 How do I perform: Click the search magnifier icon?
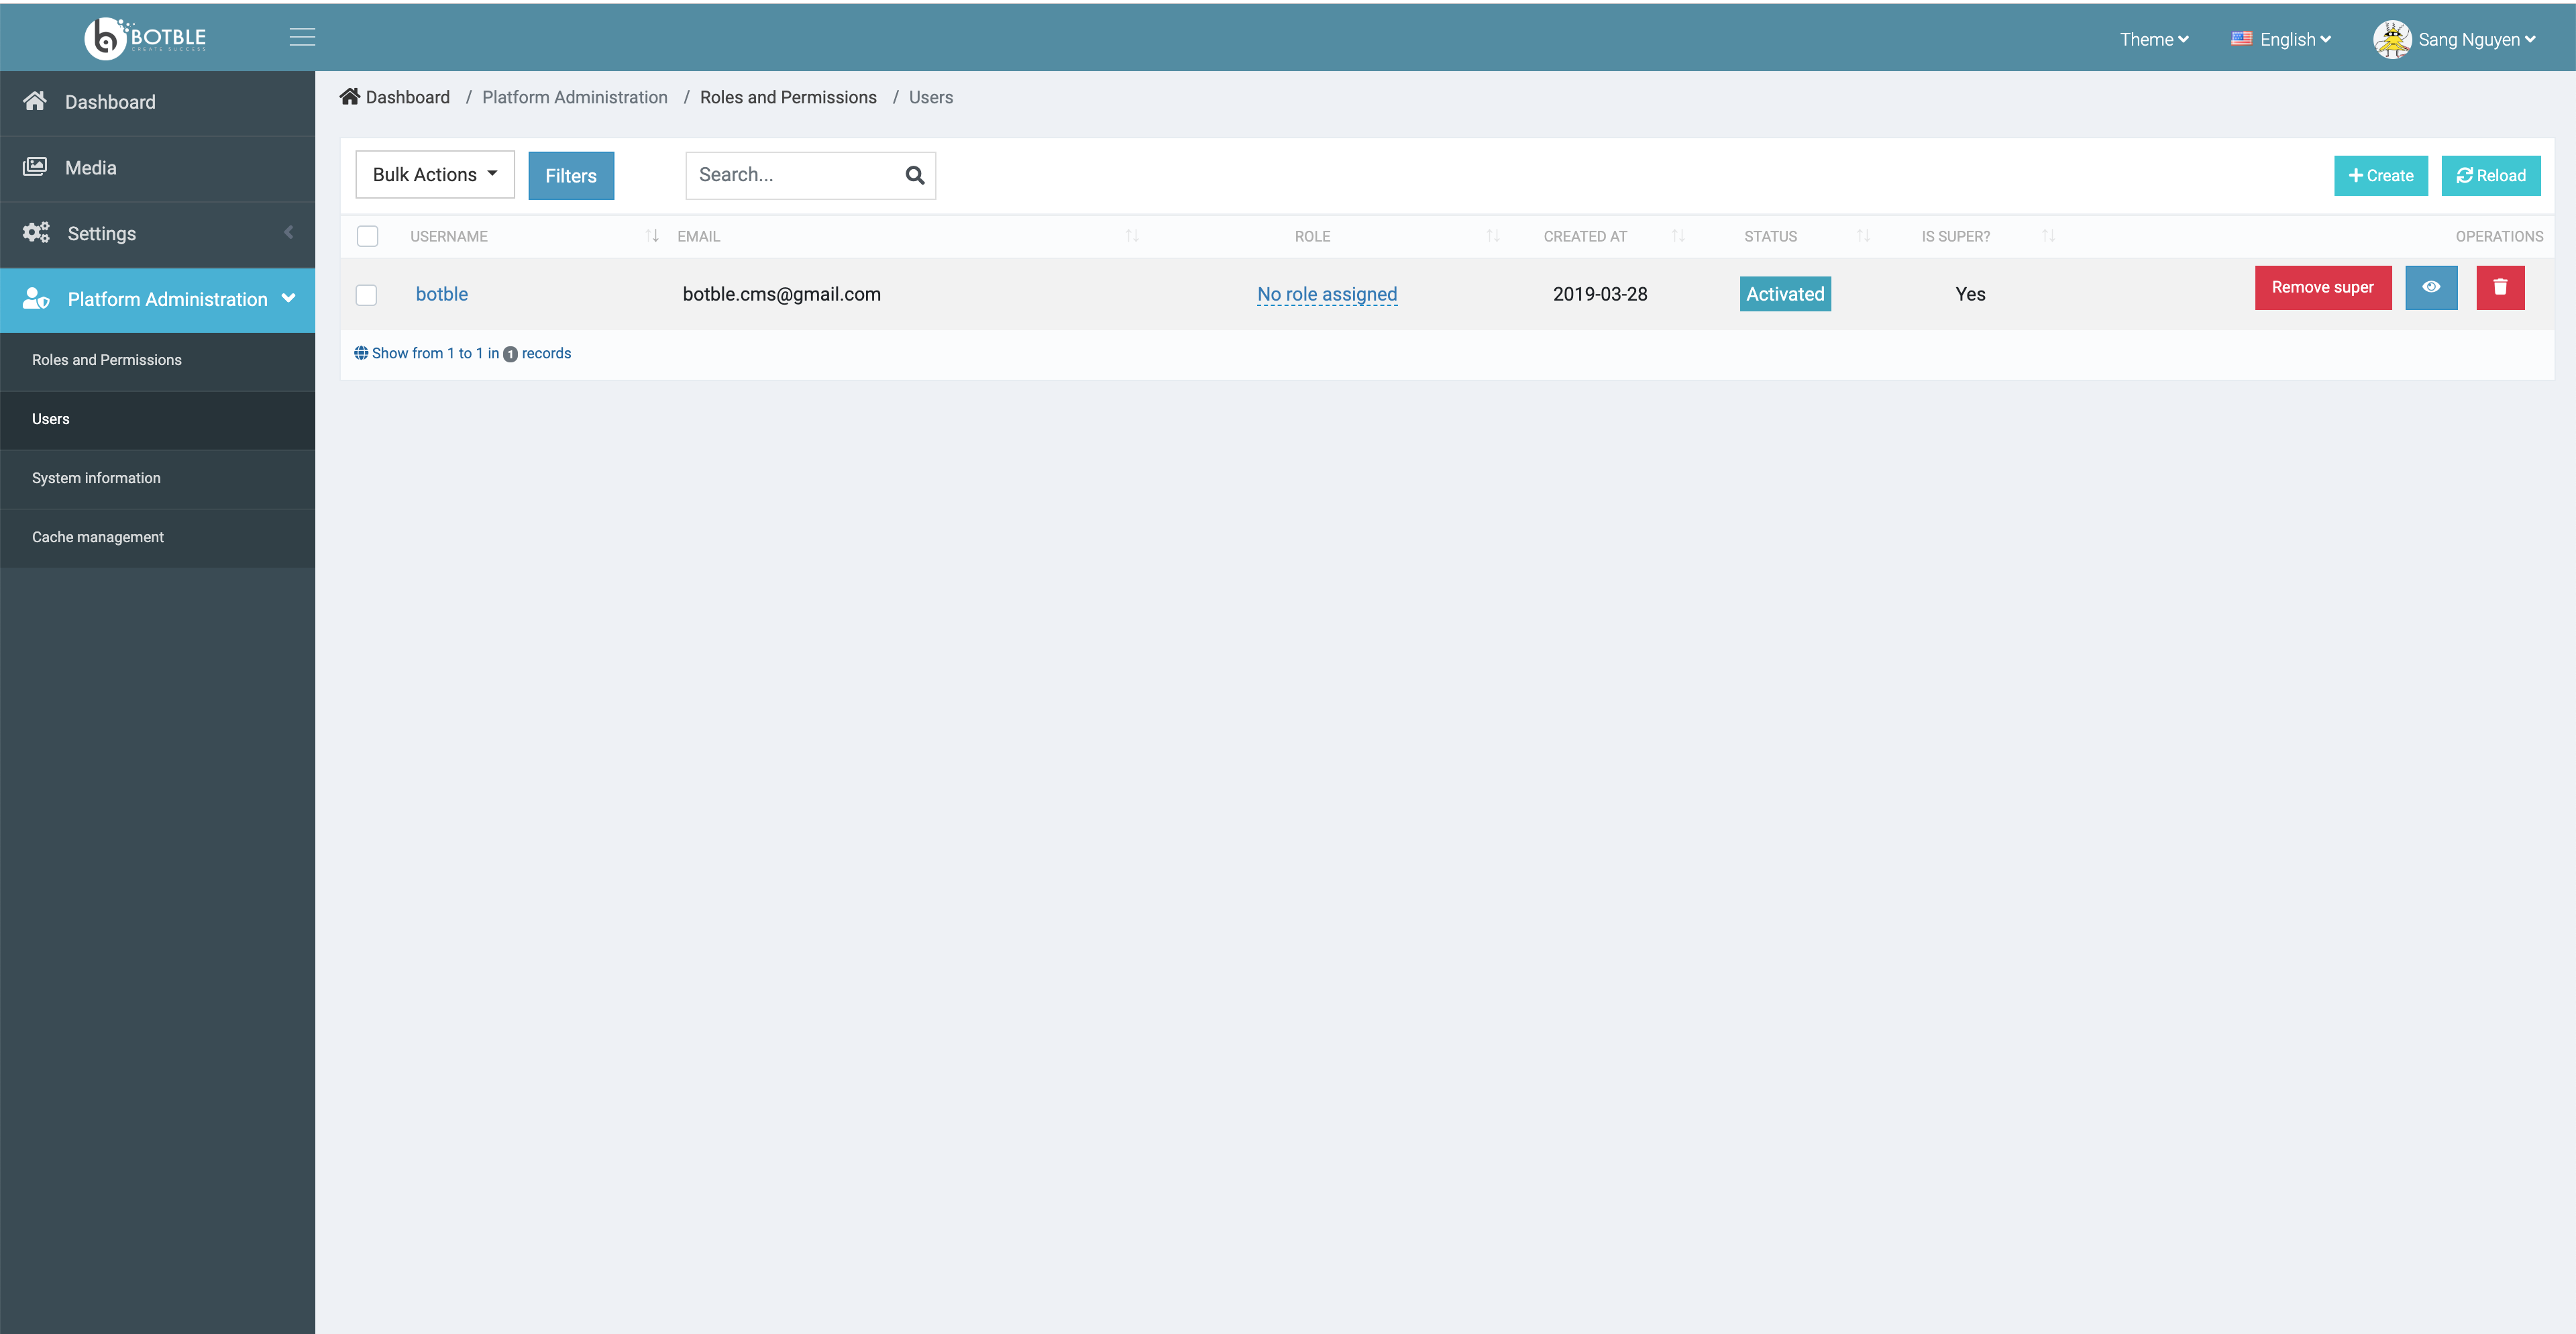point(914,175)
